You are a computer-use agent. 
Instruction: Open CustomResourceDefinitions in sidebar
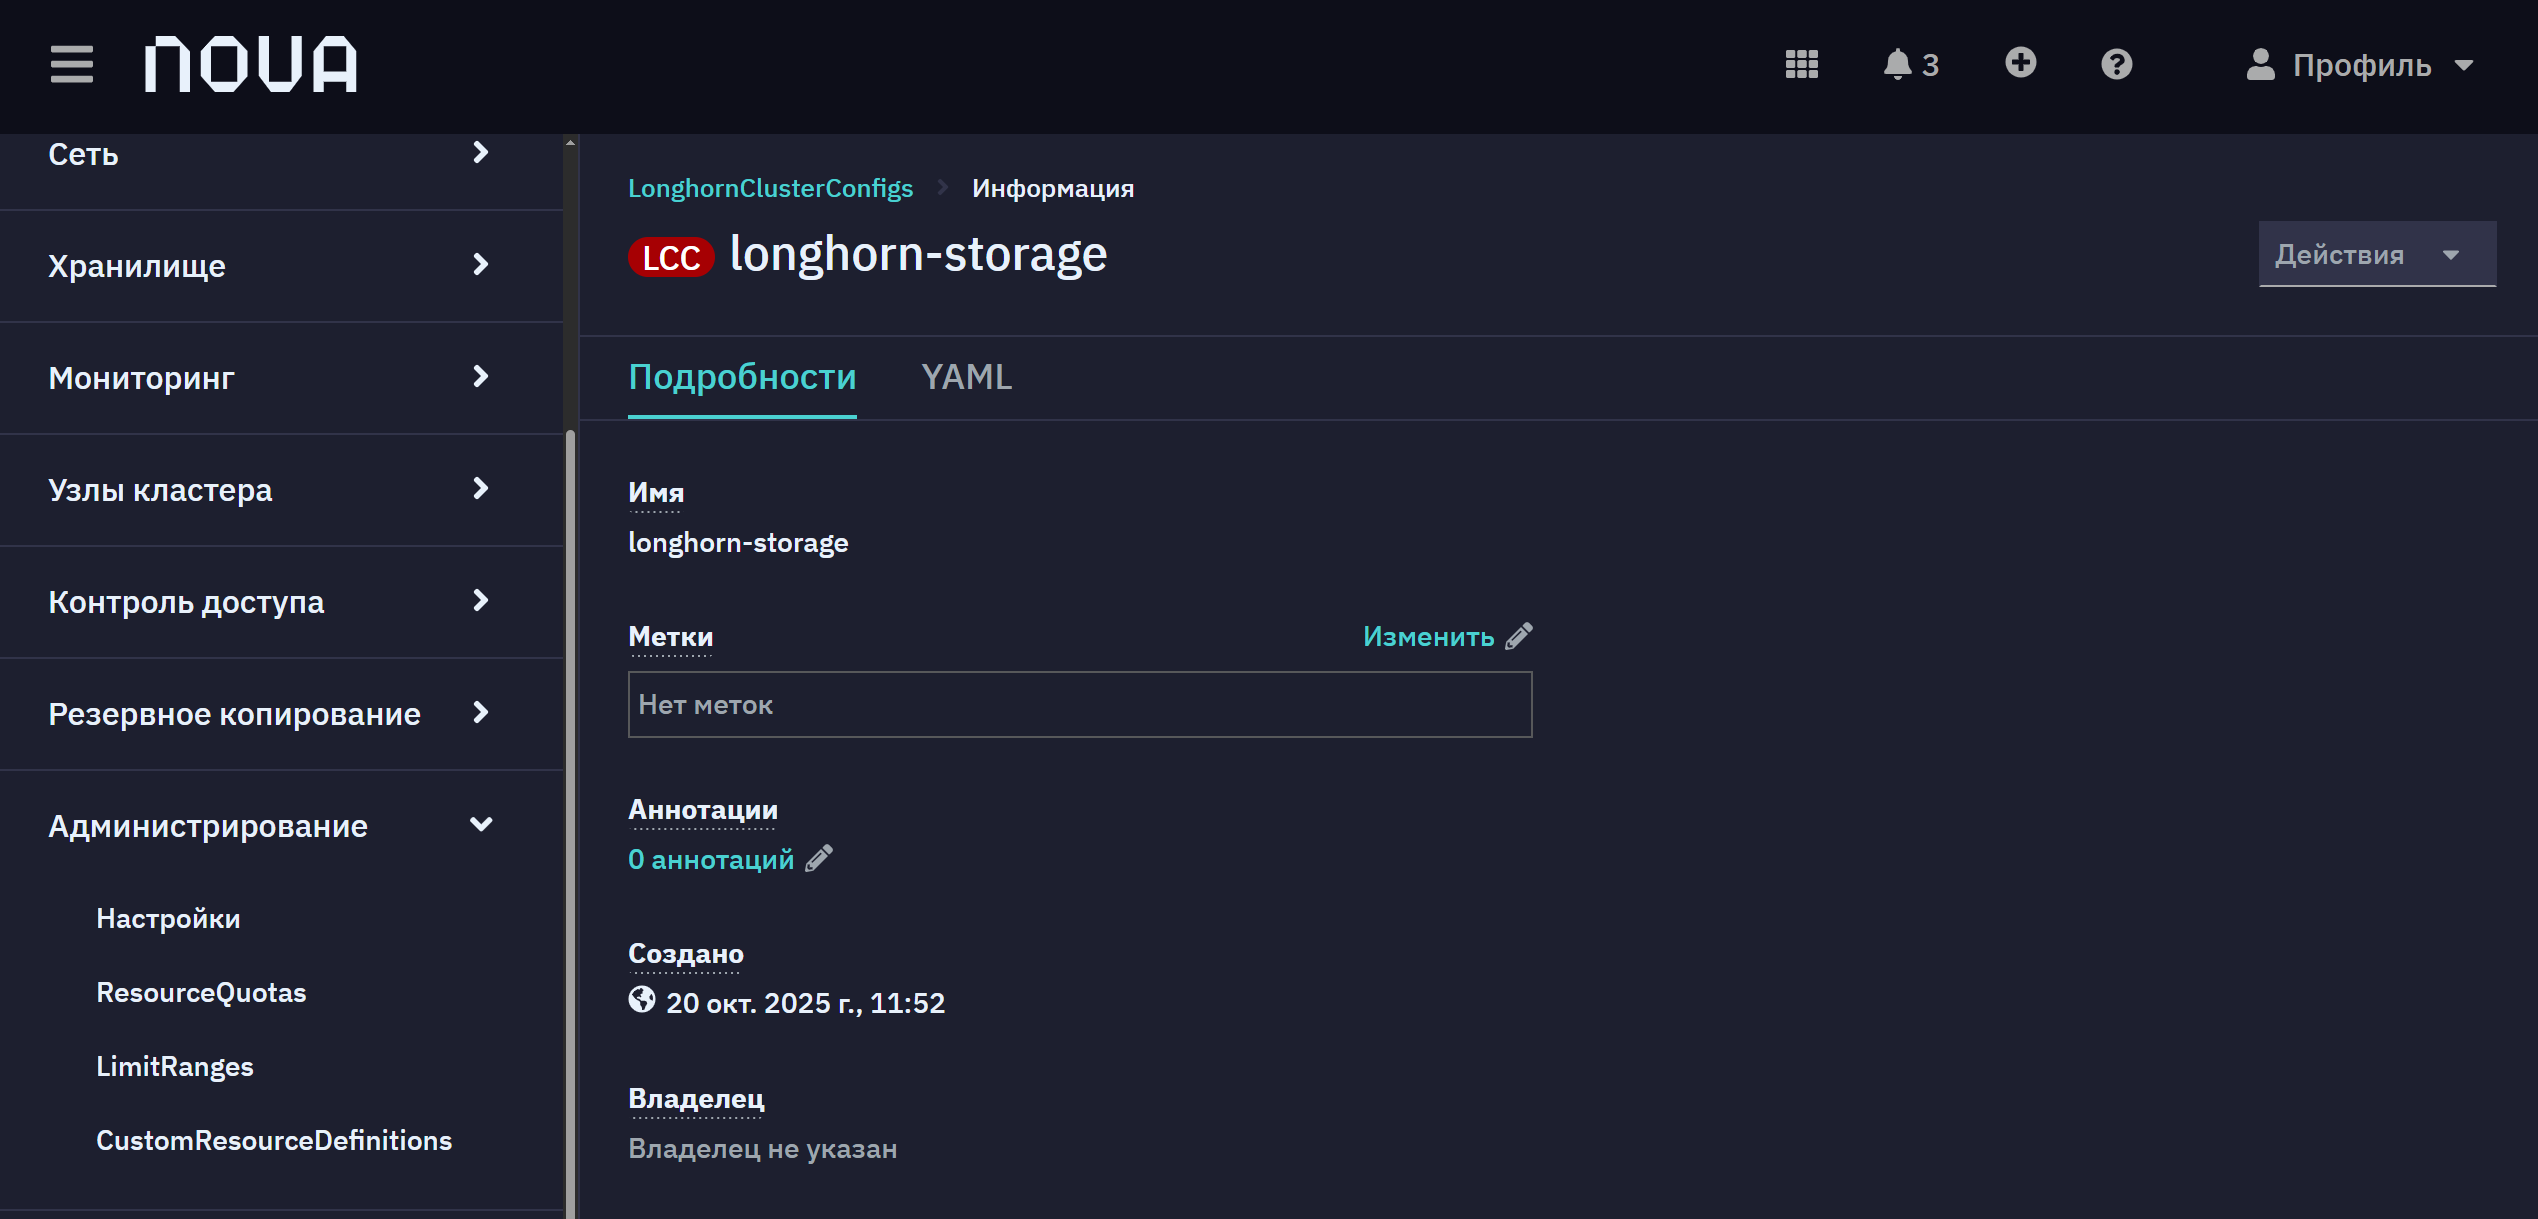[274, 1140]
